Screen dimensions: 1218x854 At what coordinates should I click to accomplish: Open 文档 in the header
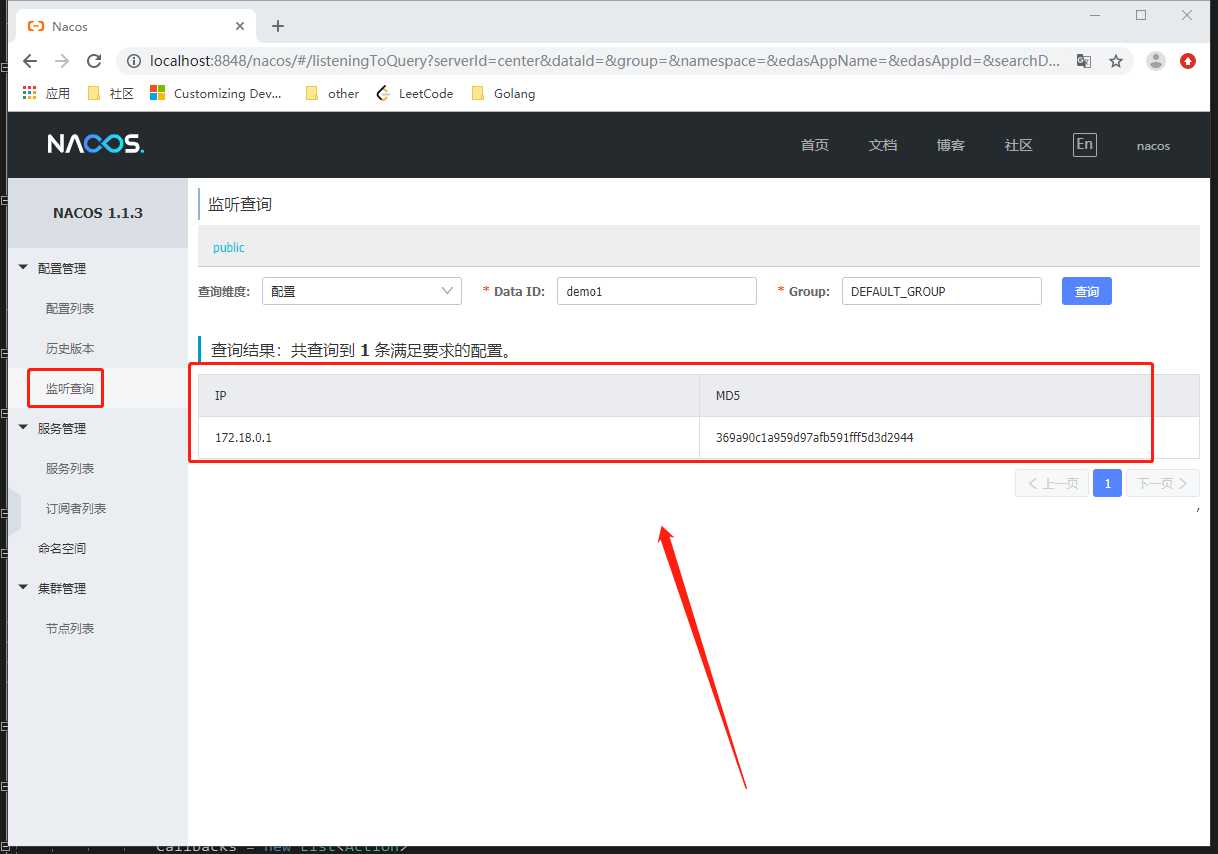[883, 145]
